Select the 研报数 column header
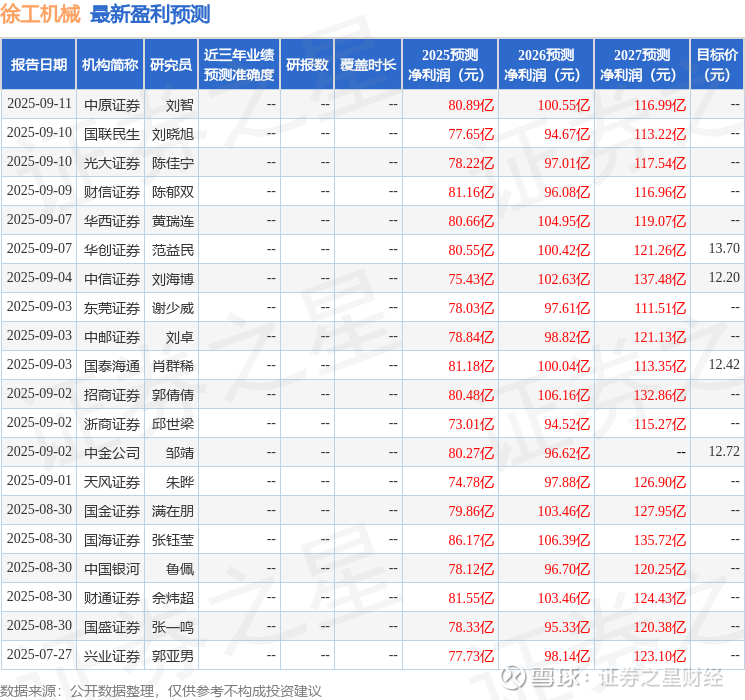This screenshot has height=700, width=745. (307, 65)
